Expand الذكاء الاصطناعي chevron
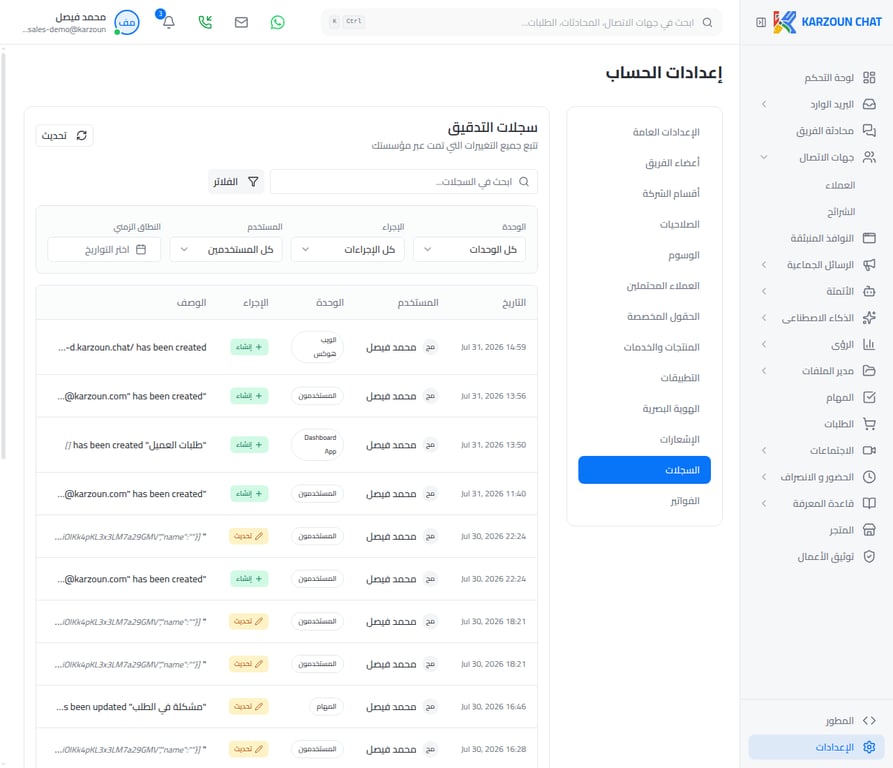 [764, 318]
